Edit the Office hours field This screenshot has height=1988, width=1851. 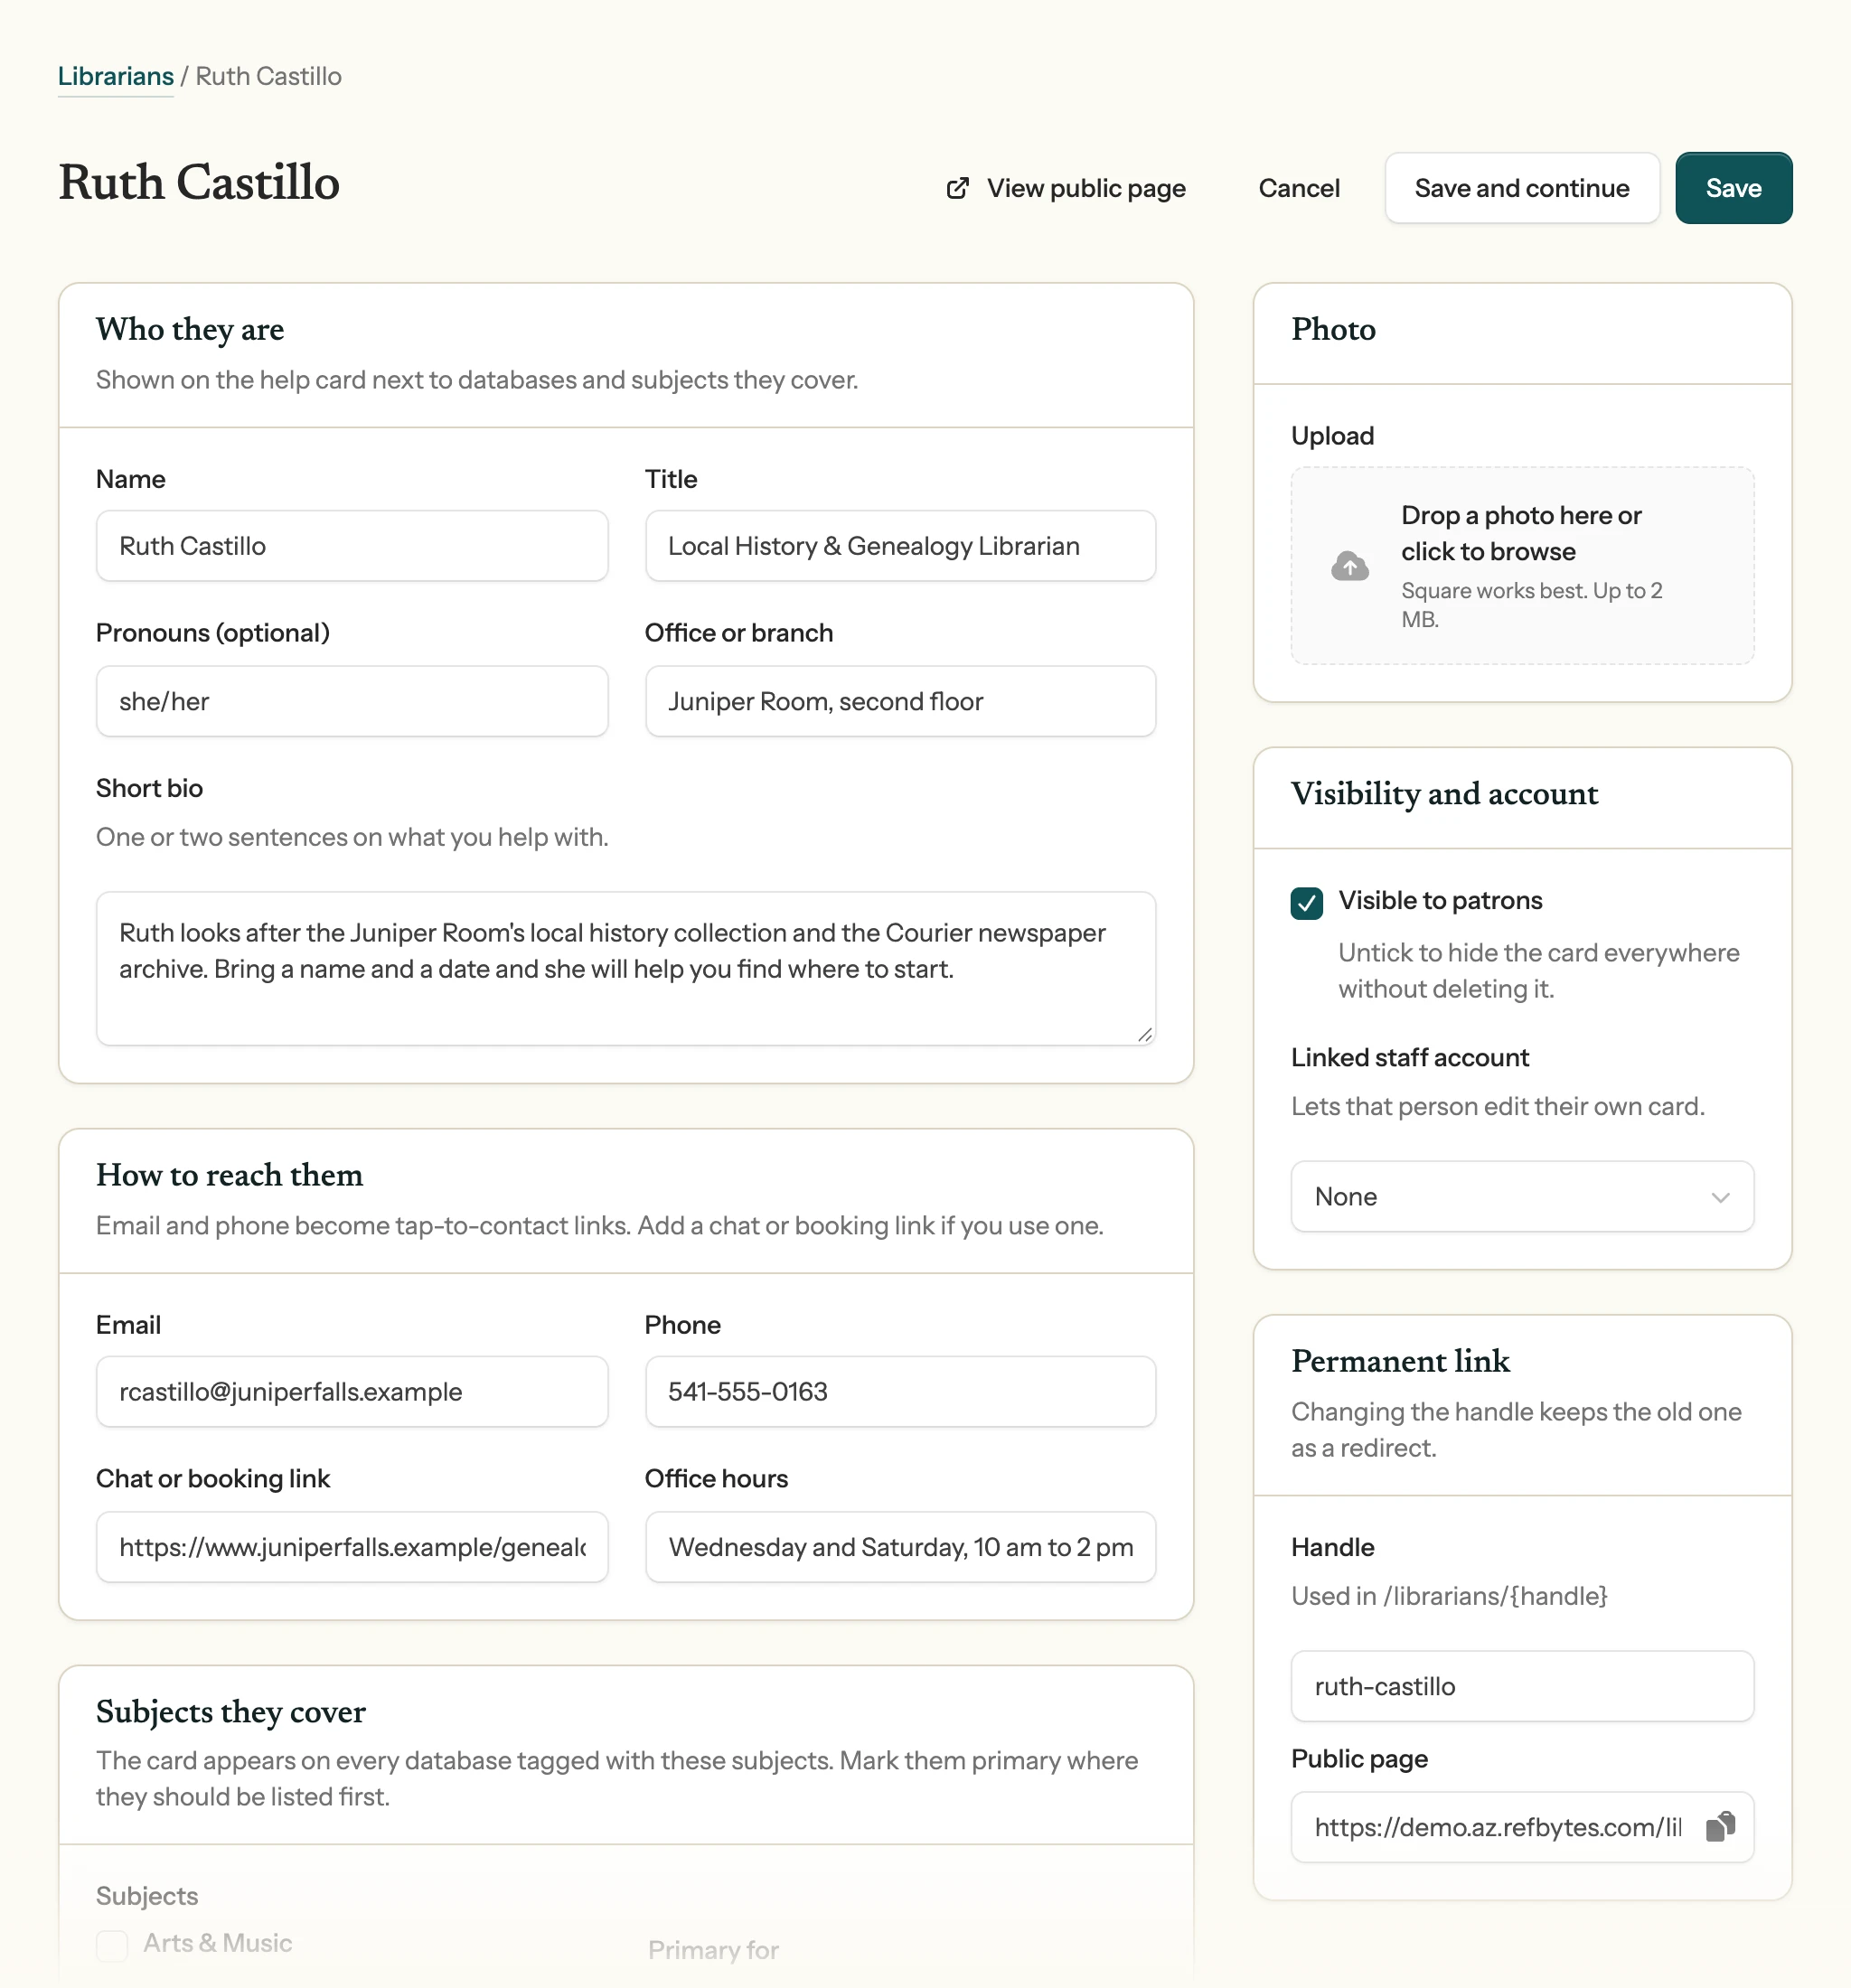click(x=900, y=1546)
